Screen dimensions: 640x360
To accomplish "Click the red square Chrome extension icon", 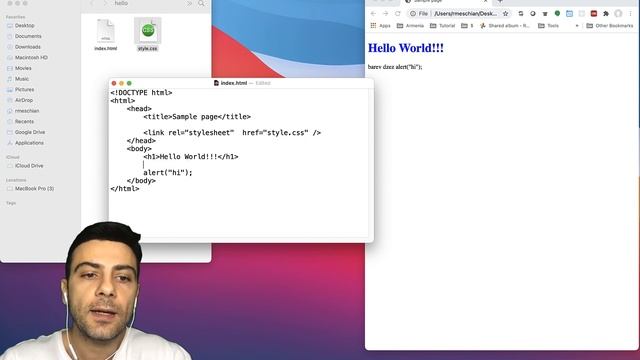I will click(x=594, y=13).
